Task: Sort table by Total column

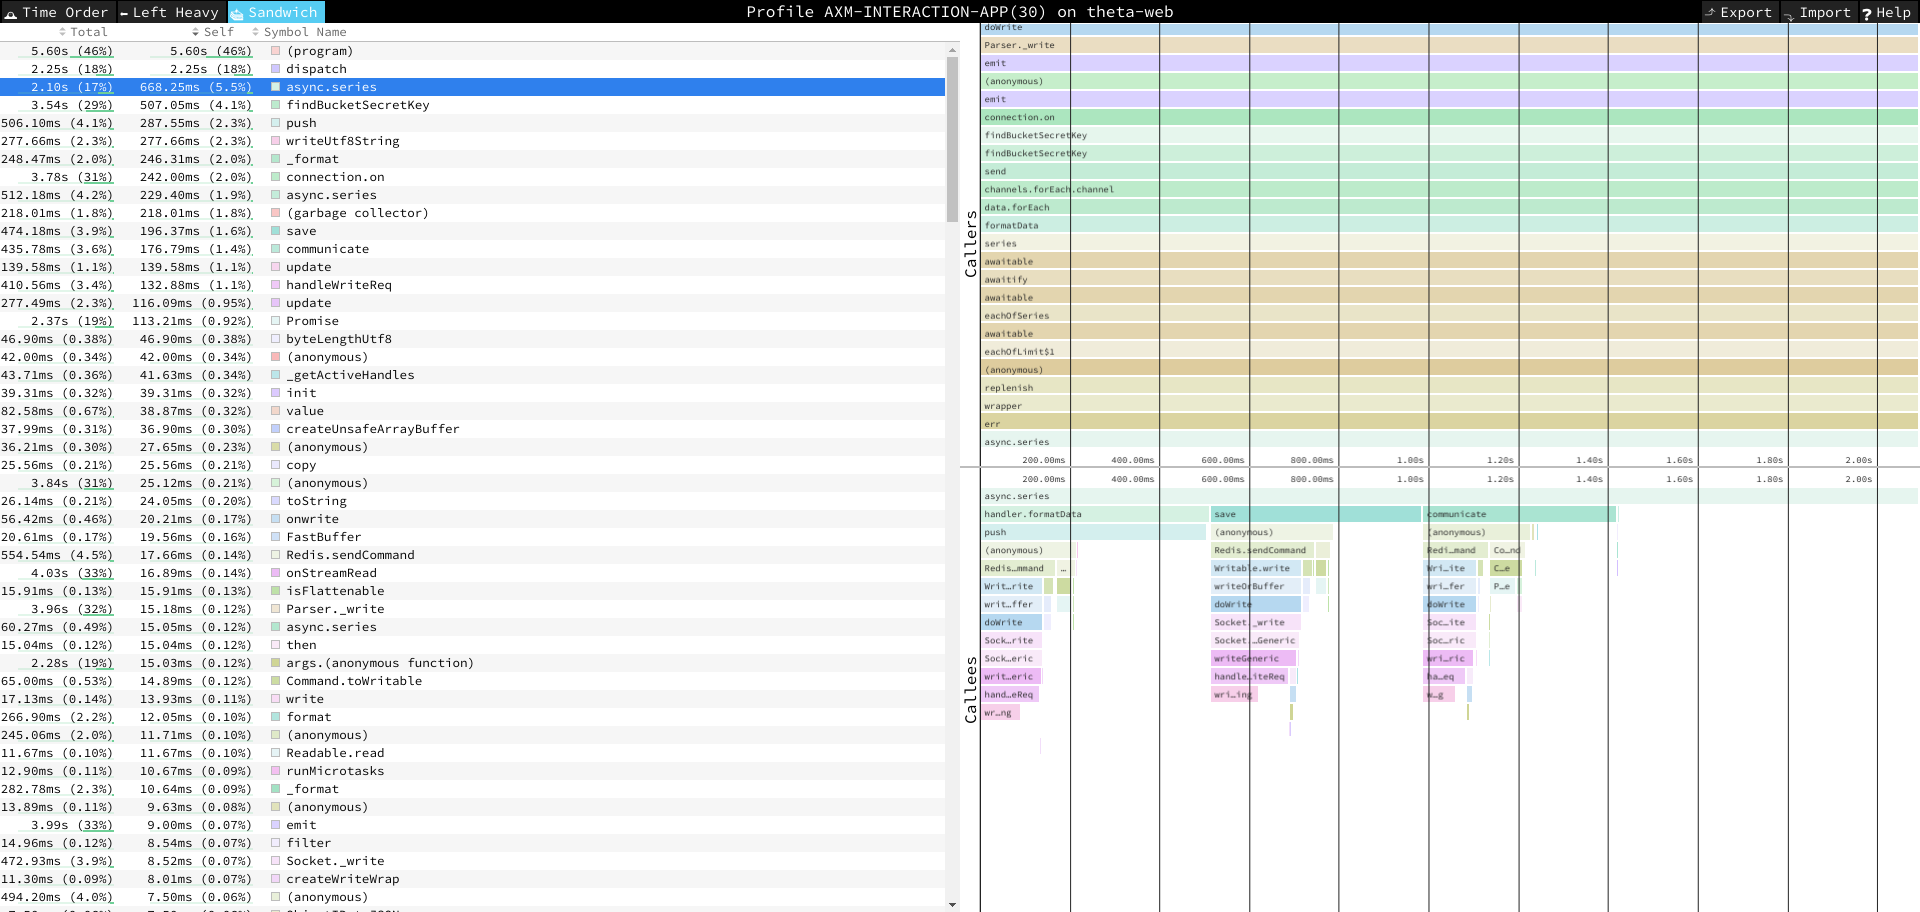Action: 83,32
